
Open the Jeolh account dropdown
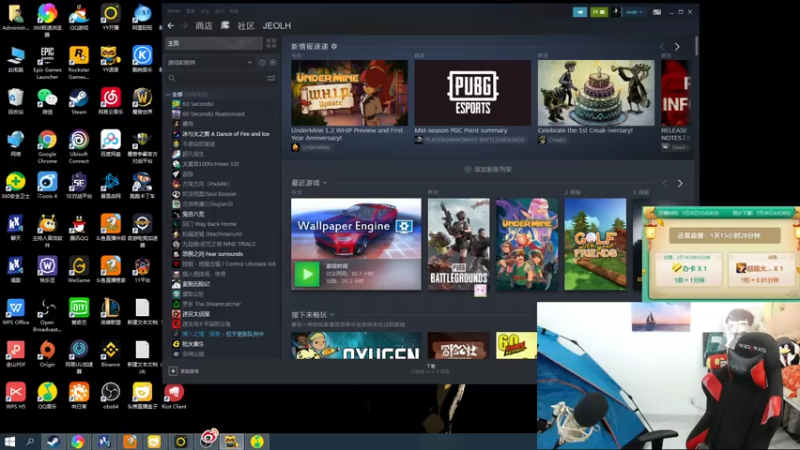[634, 12]
